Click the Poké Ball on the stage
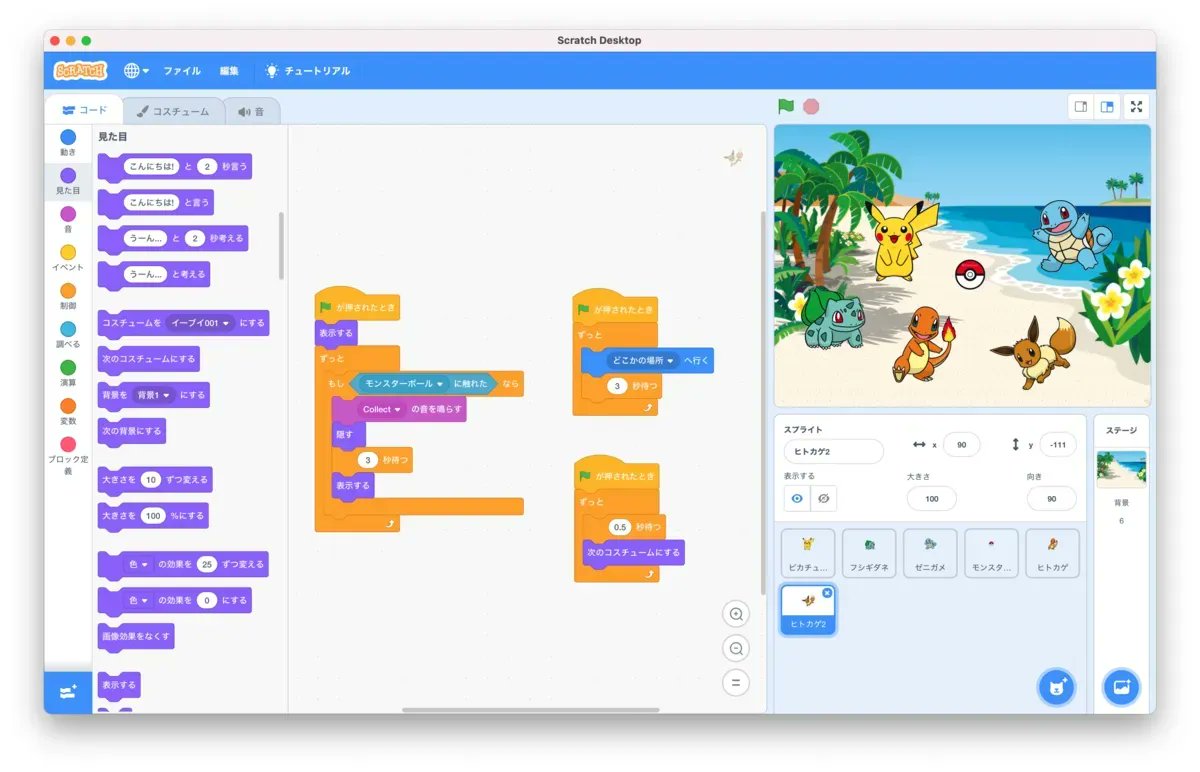This screenshot has width=1200, height=772. pyautogui.click(x=969, y=274)
